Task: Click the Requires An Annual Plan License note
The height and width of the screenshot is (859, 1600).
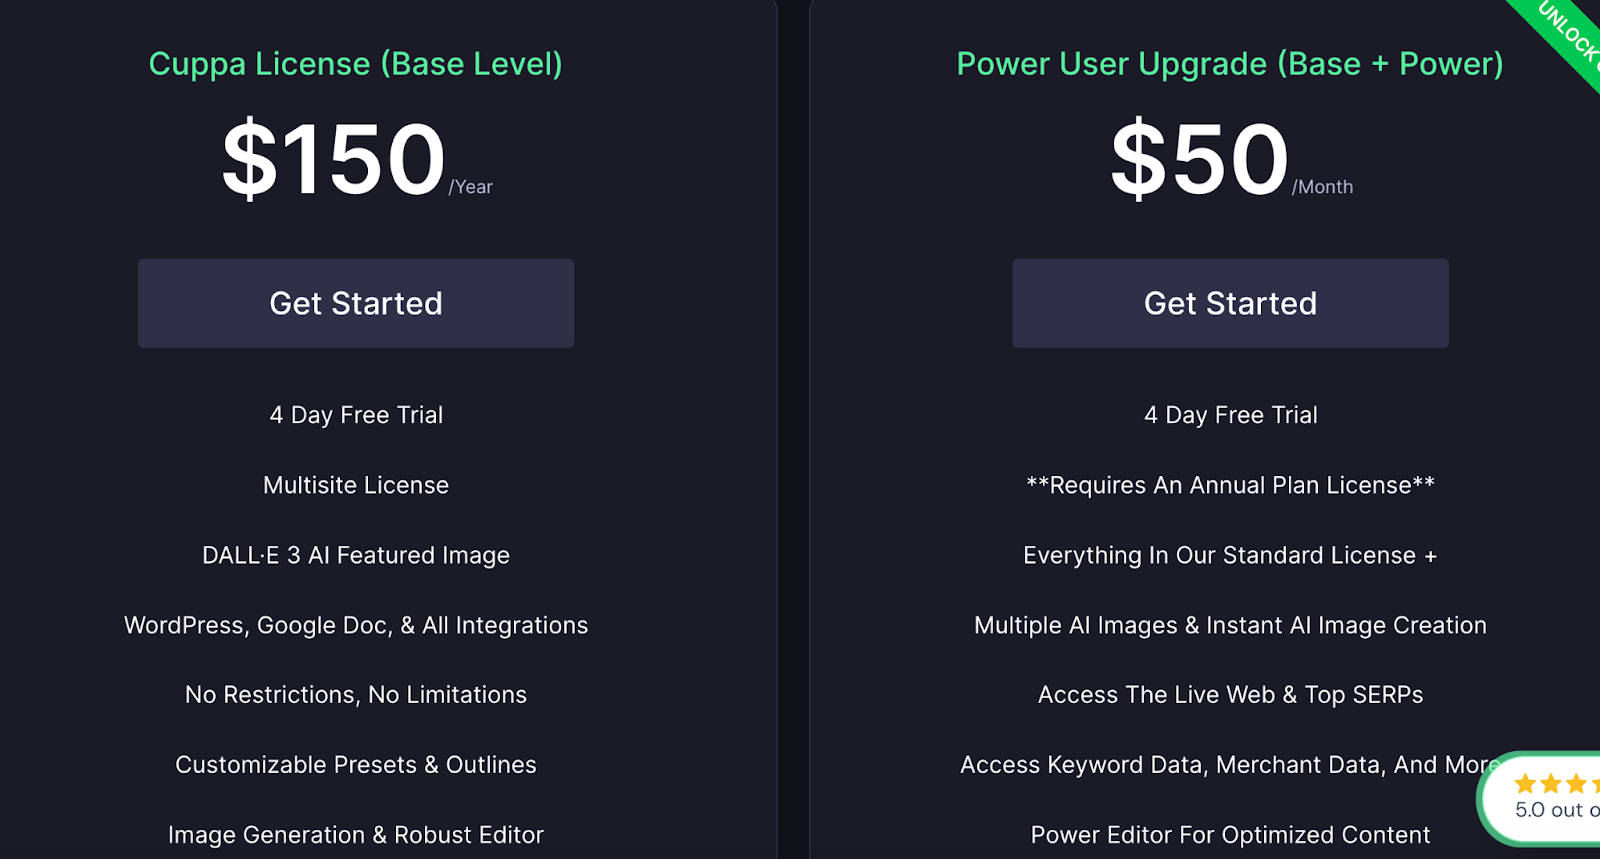Action: click(1230, 485)
